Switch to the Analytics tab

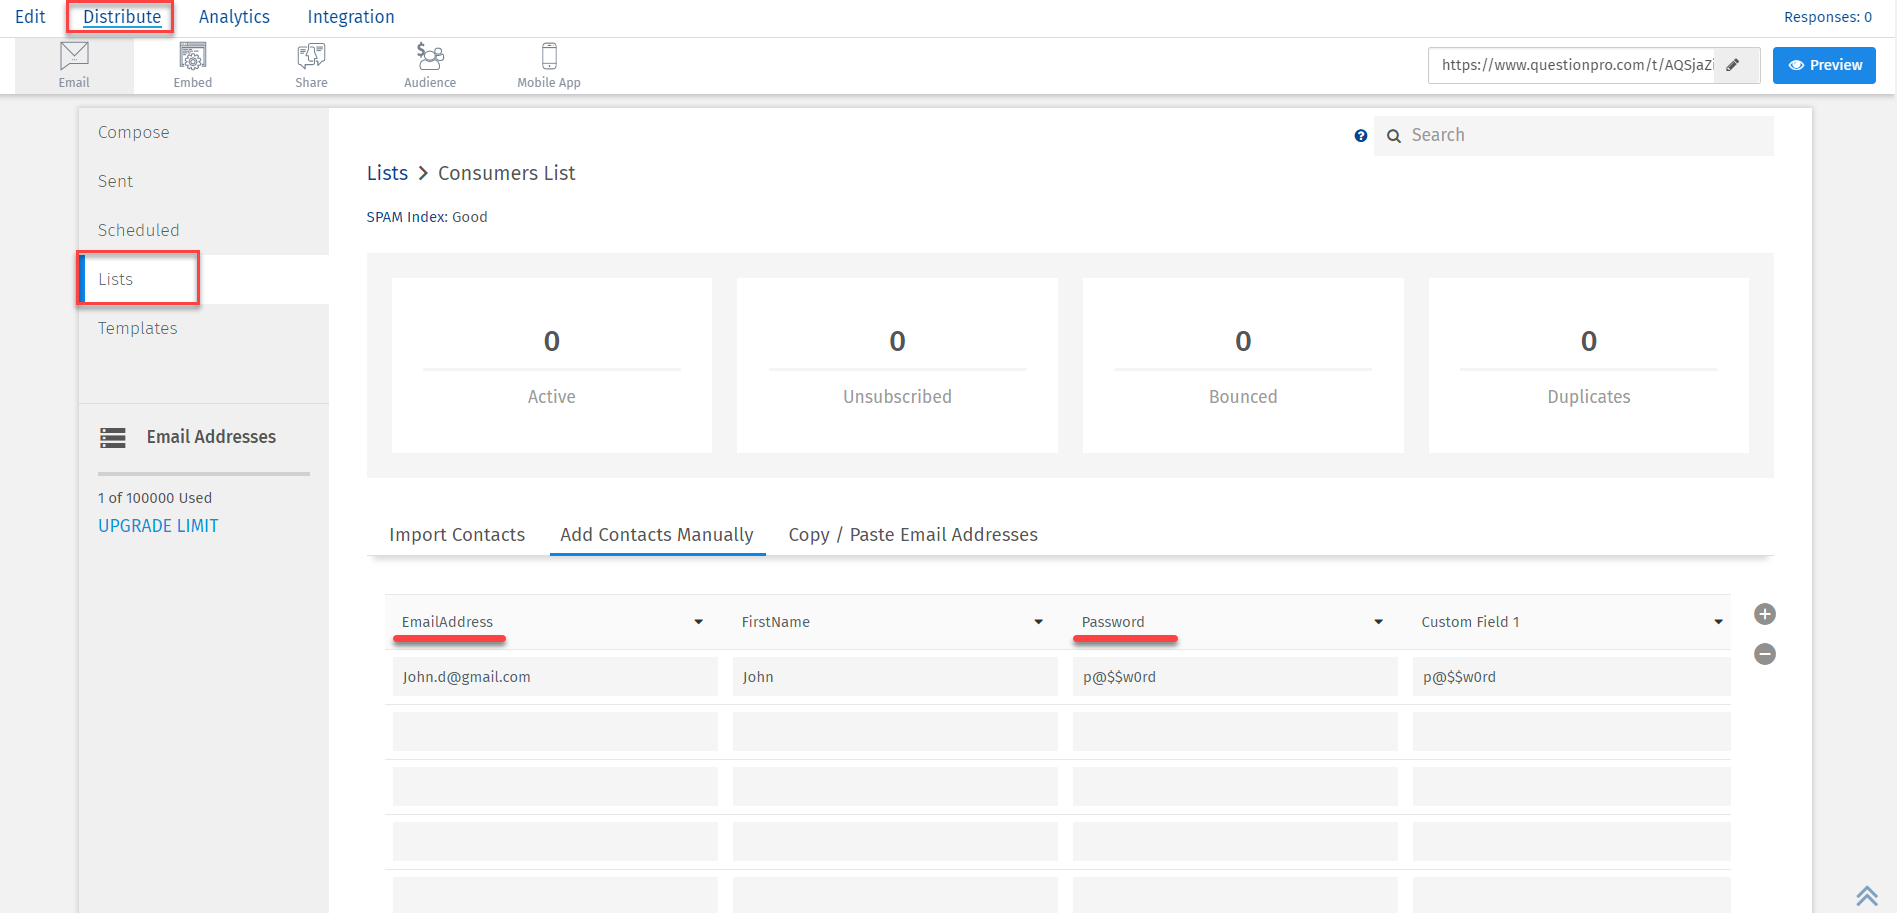click(x=234, y=17)
